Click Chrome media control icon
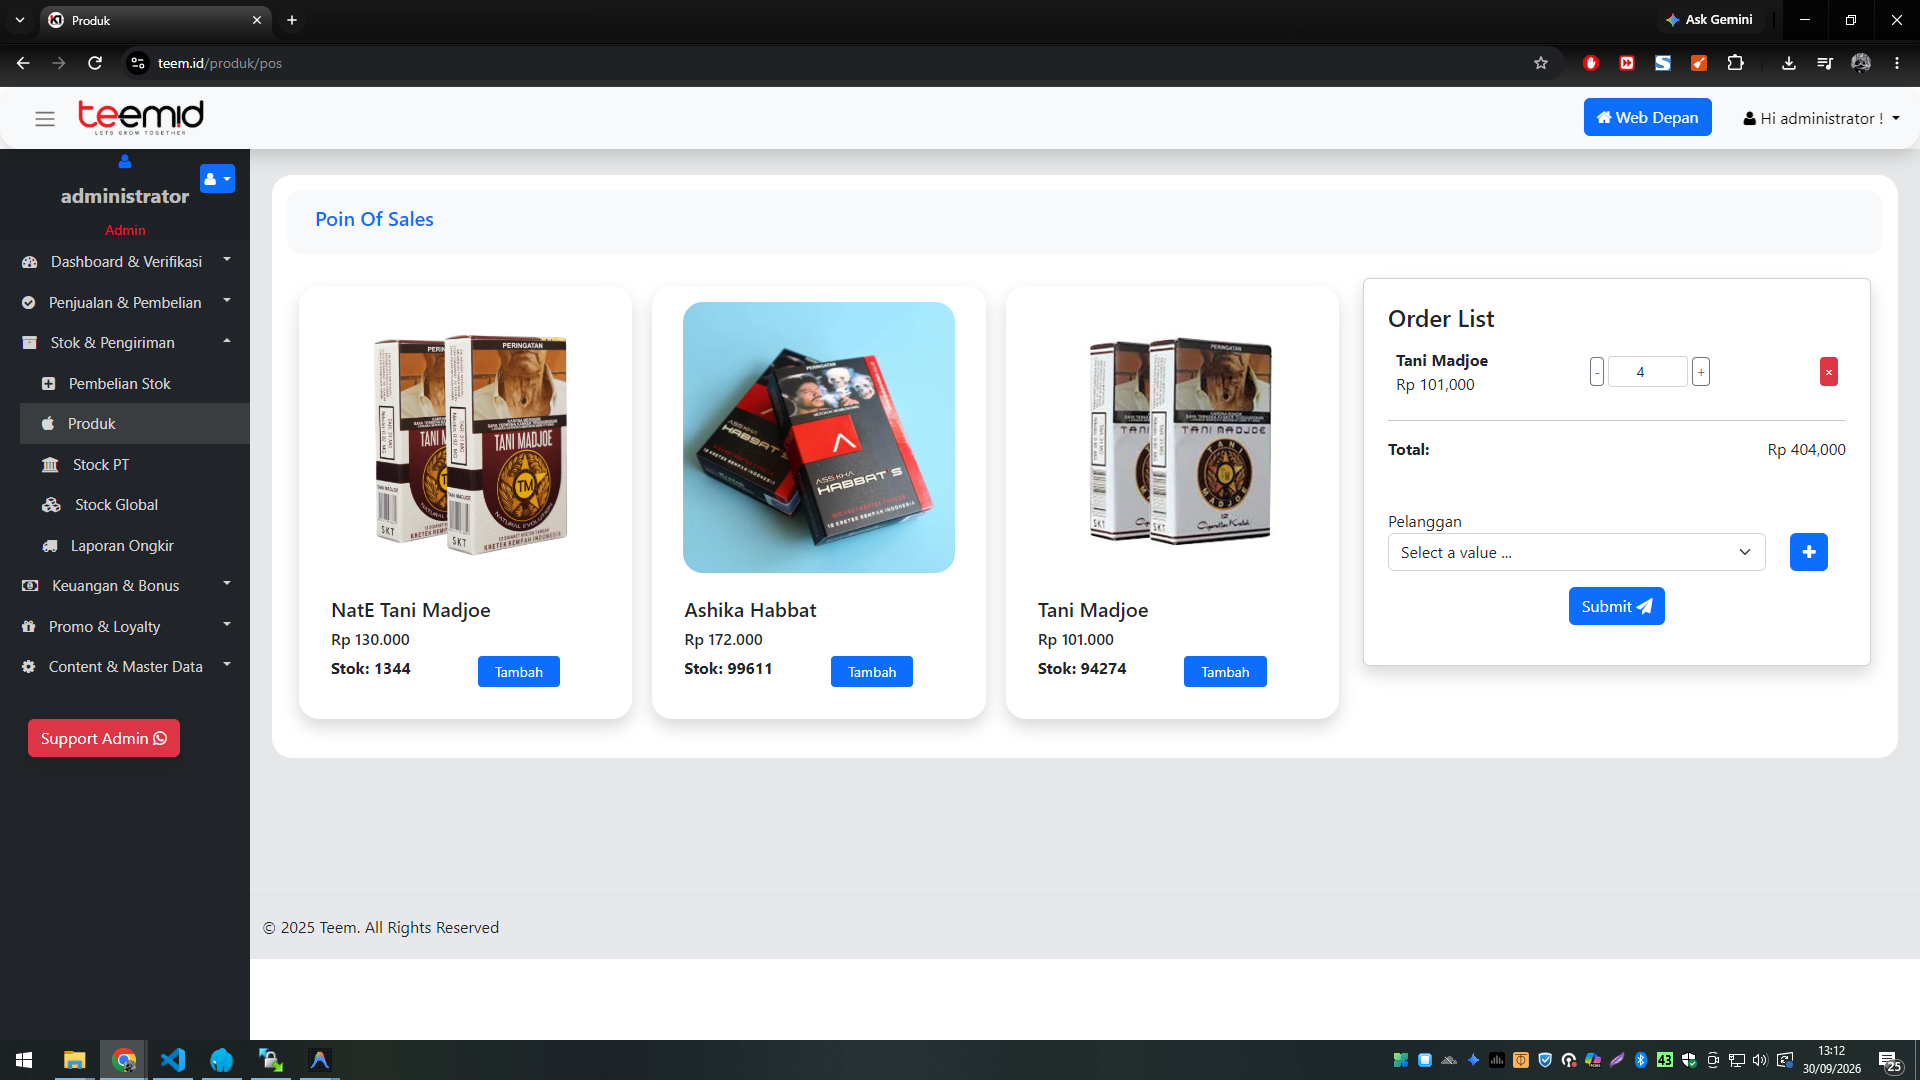1920x1080 pixels. [x=1824, y=63]
